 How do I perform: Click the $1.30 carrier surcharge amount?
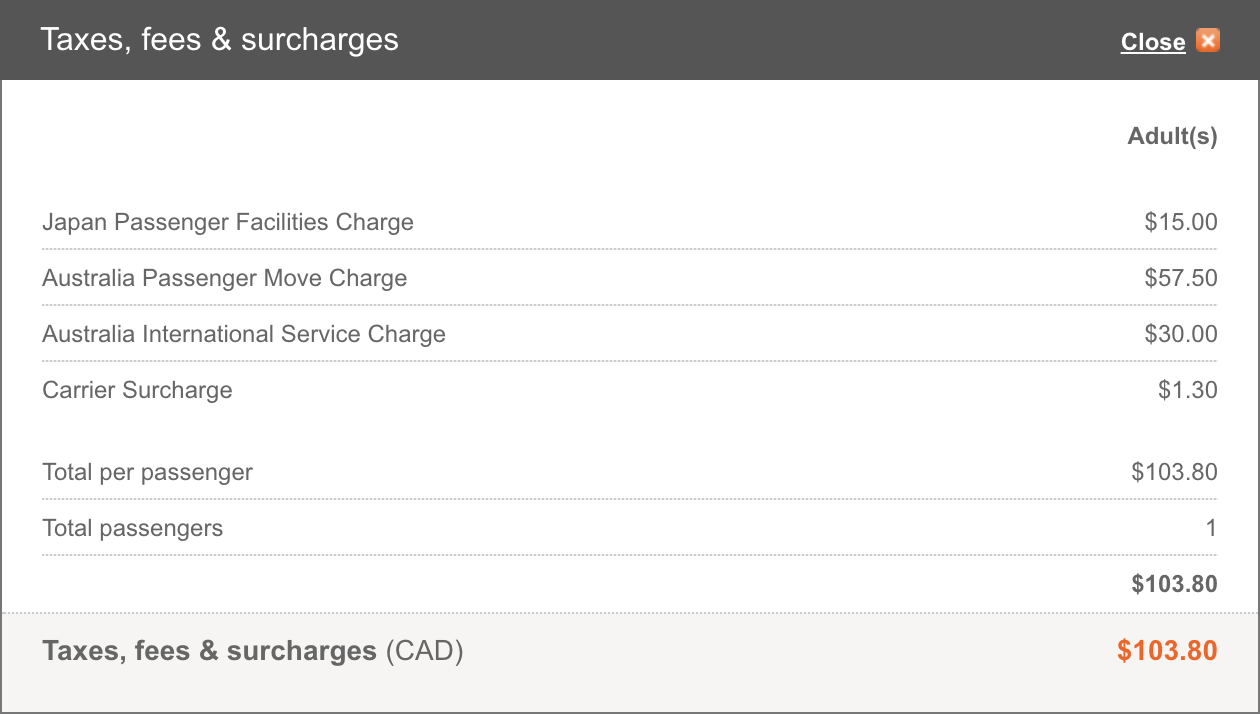point(1188,390)
